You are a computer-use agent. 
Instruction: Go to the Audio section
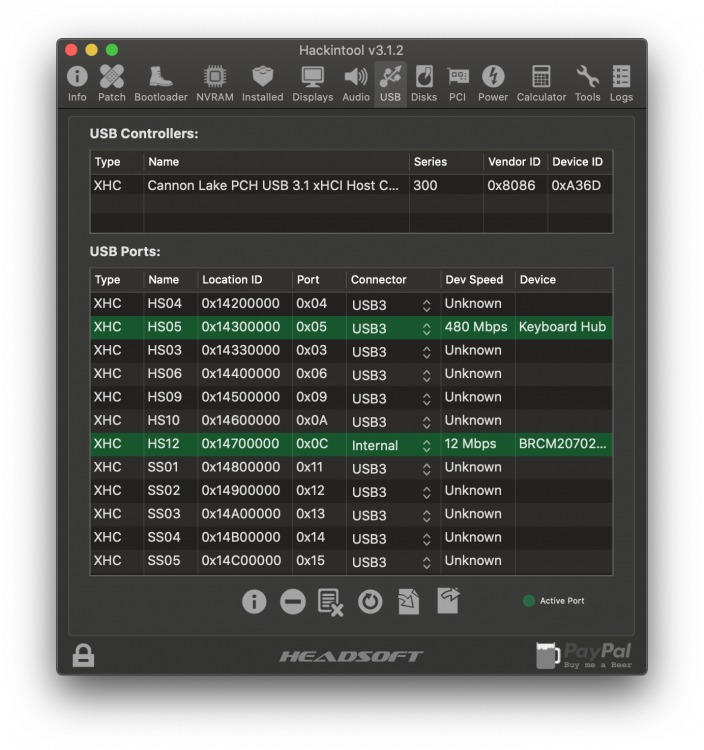tap(356, 84)
